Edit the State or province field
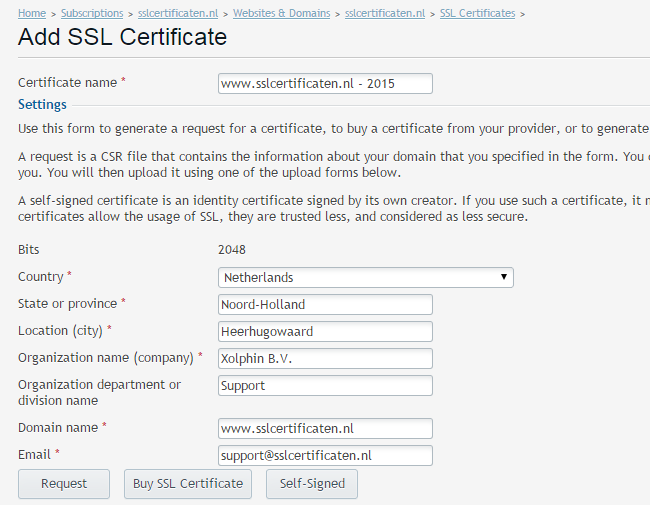Image resolution: width=650 pixels, height=505 pixels. [325, 305]
